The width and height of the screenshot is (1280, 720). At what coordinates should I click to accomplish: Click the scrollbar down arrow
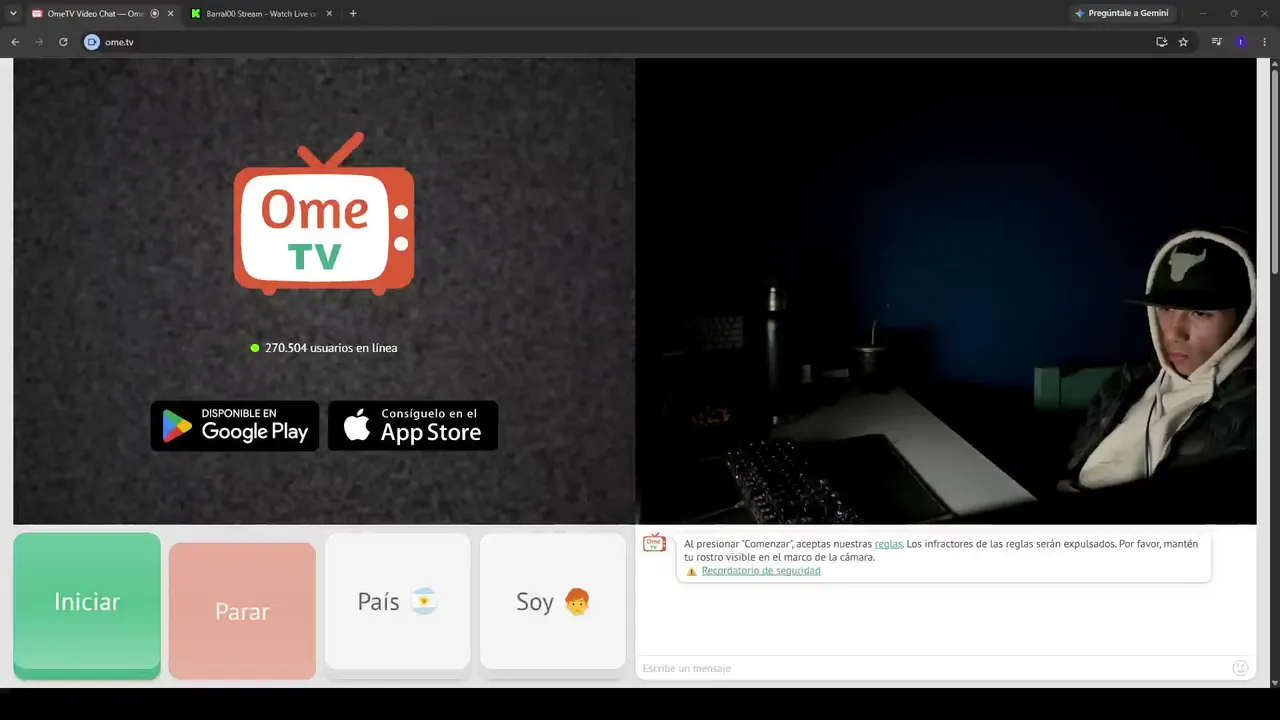click(x=1274, y=682)
